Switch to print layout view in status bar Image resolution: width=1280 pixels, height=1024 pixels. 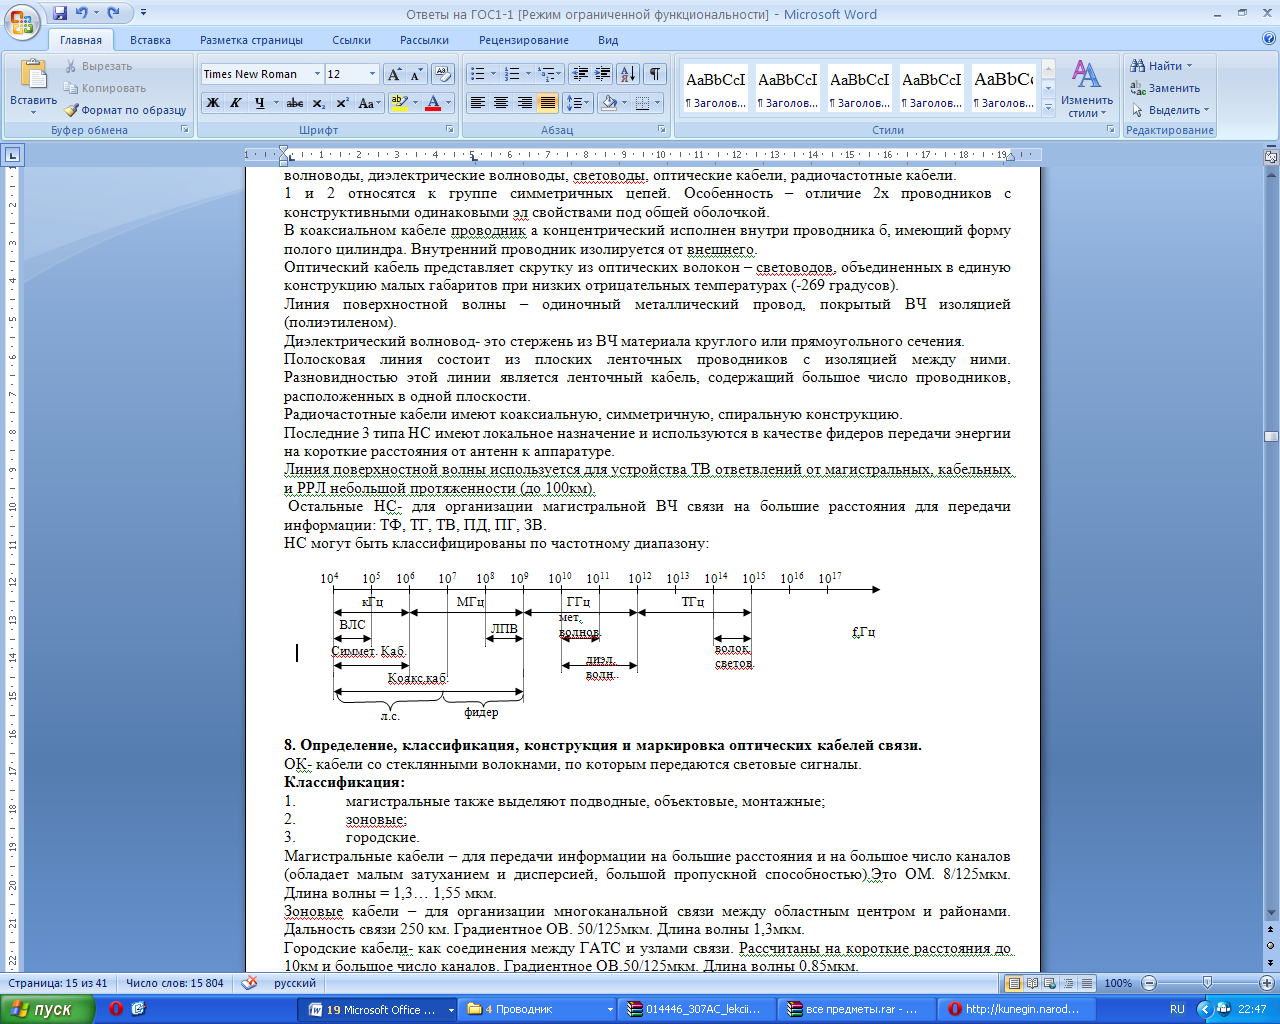pos(1014,983)
